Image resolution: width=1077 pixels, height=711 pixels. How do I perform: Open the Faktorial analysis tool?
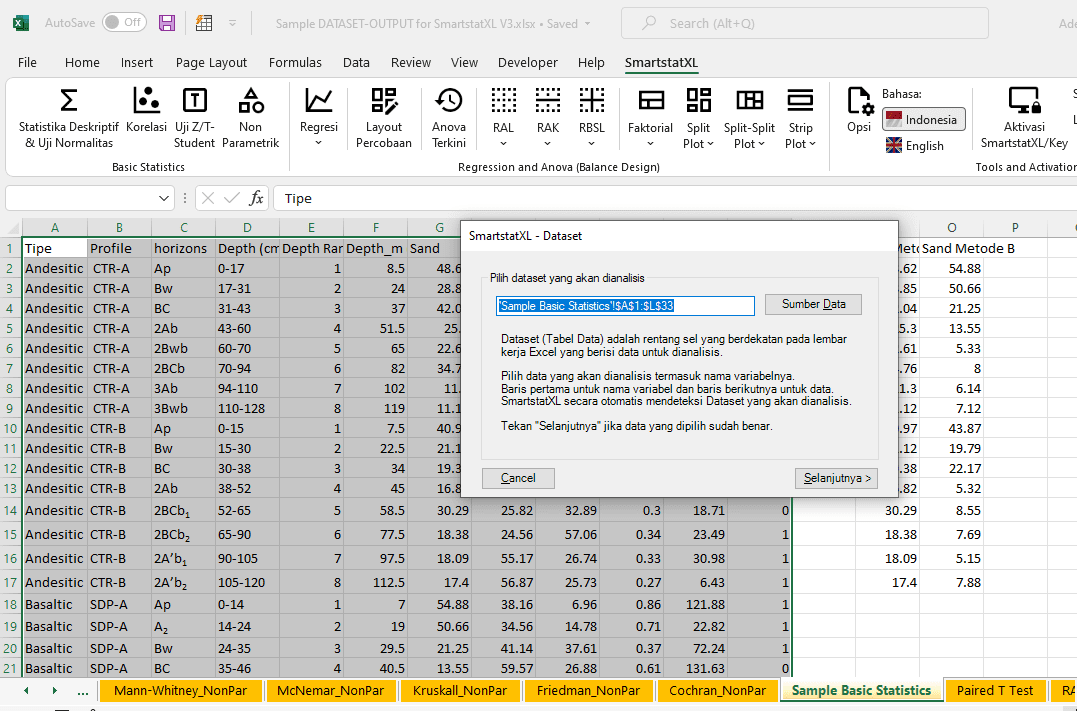650,117
